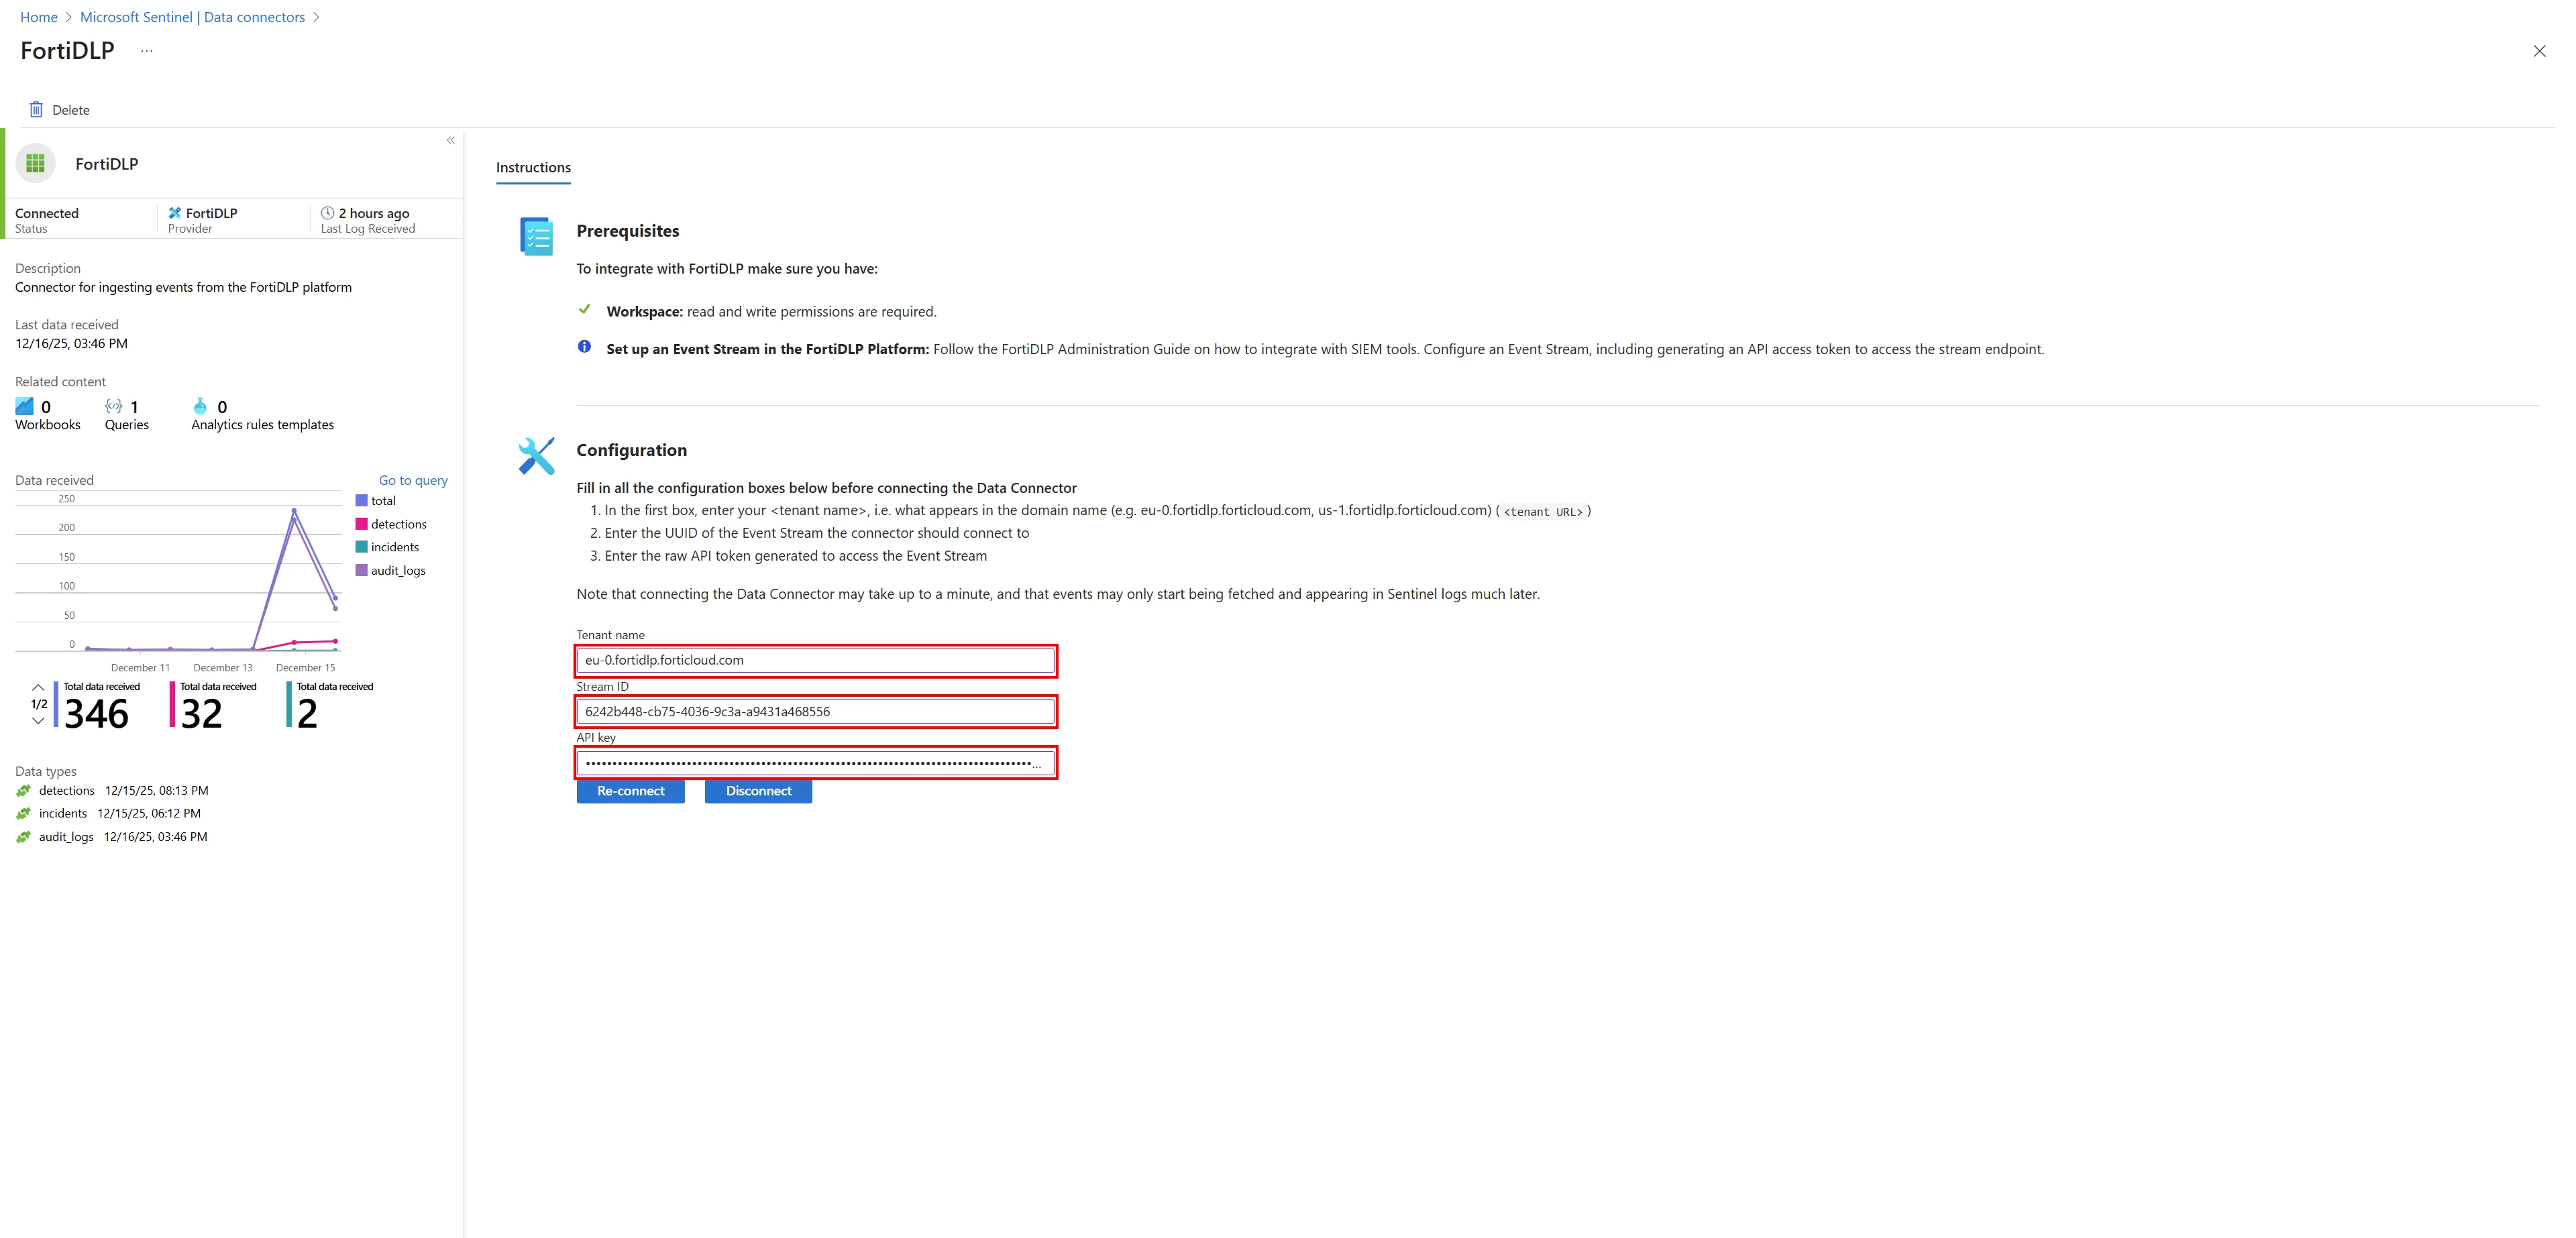Click the Queries brackets icon

pos(114,406)
